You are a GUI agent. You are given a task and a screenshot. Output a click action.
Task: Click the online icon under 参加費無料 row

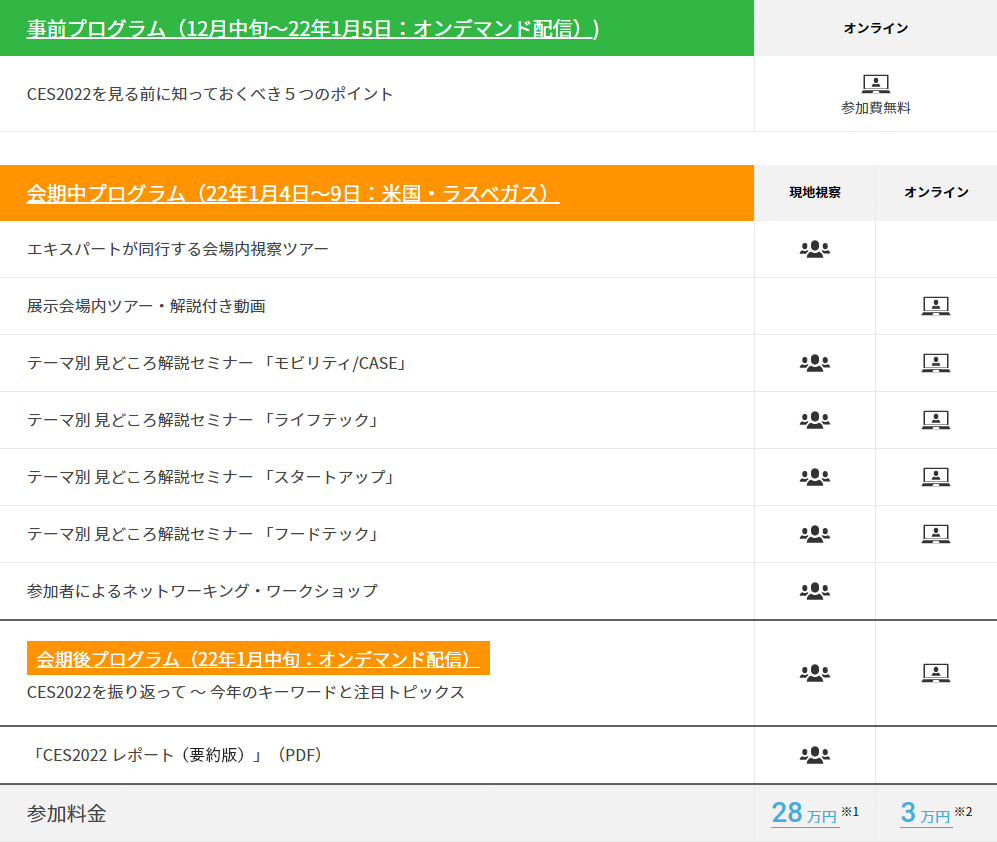(x=875, y=84)
